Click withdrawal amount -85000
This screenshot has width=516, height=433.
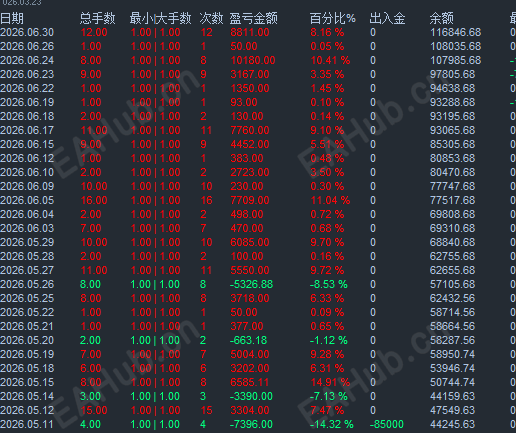pyautogui.click(x=387, y=424)
